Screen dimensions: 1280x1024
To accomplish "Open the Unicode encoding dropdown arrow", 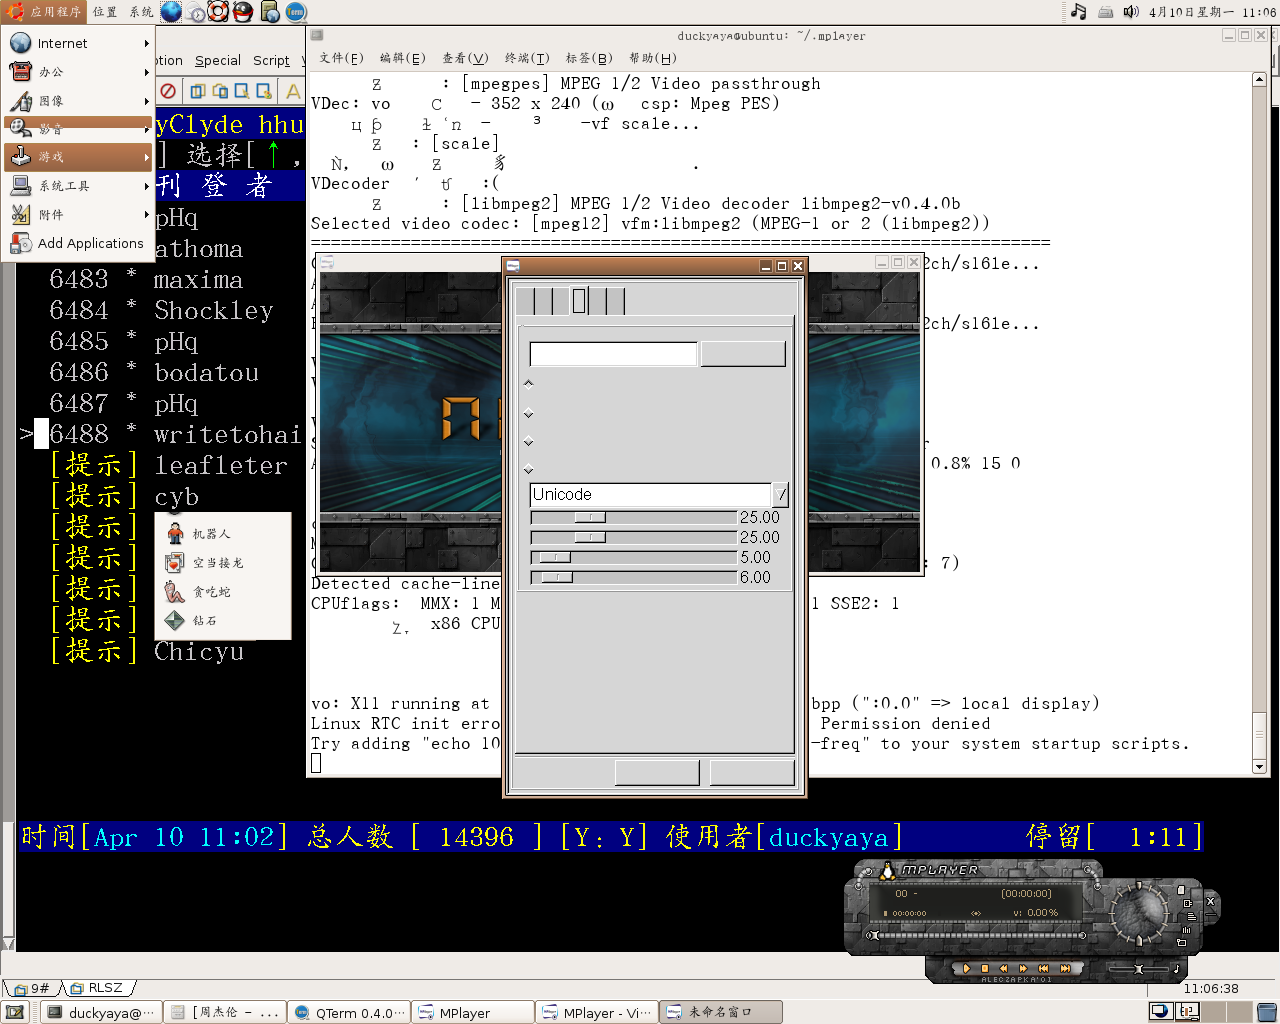I will [781, 494].
